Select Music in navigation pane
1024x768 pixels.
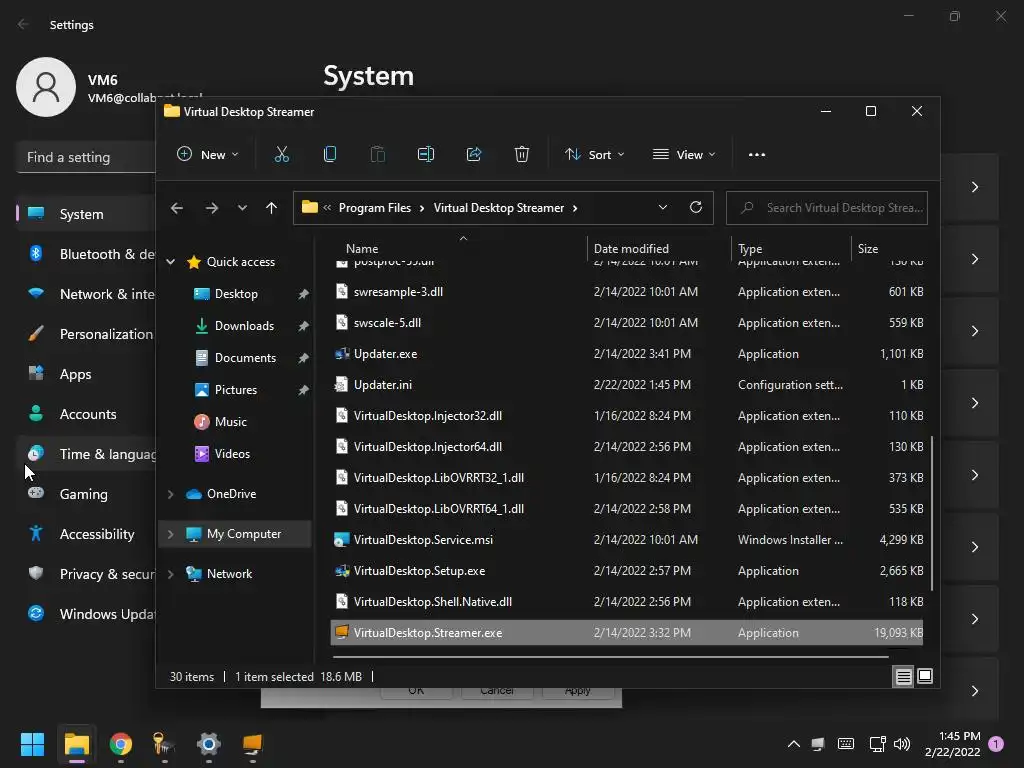click(x=231, y=422)
